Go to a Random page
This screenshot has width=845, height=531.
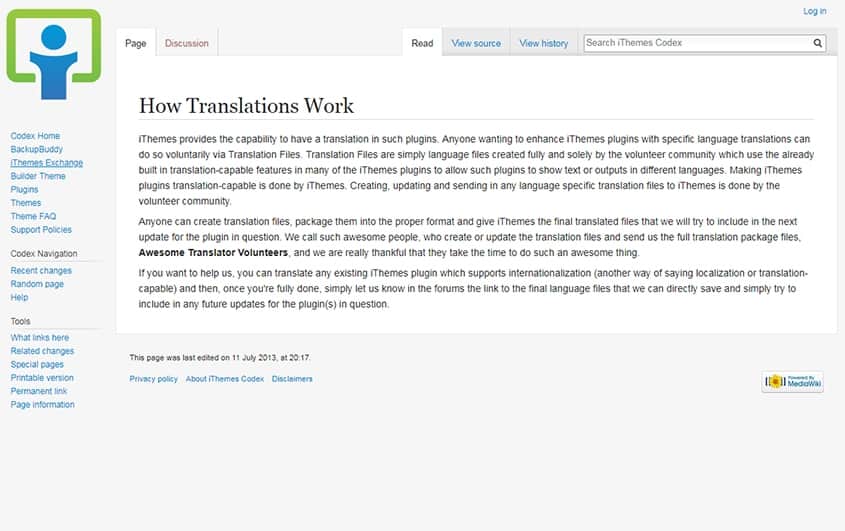[37, 284]
